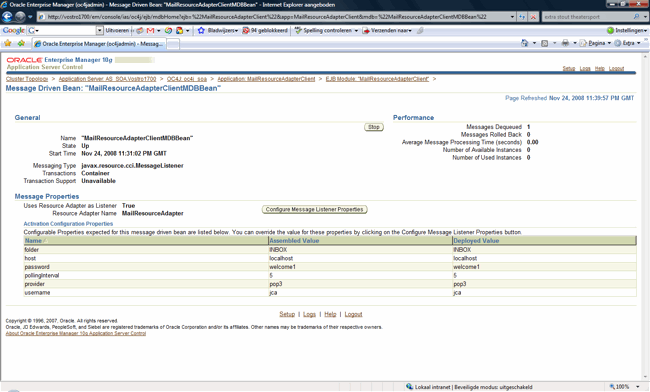Open the Pagina menu
Viewport: 650px width, 392px height.
click(x=595, y=43)
